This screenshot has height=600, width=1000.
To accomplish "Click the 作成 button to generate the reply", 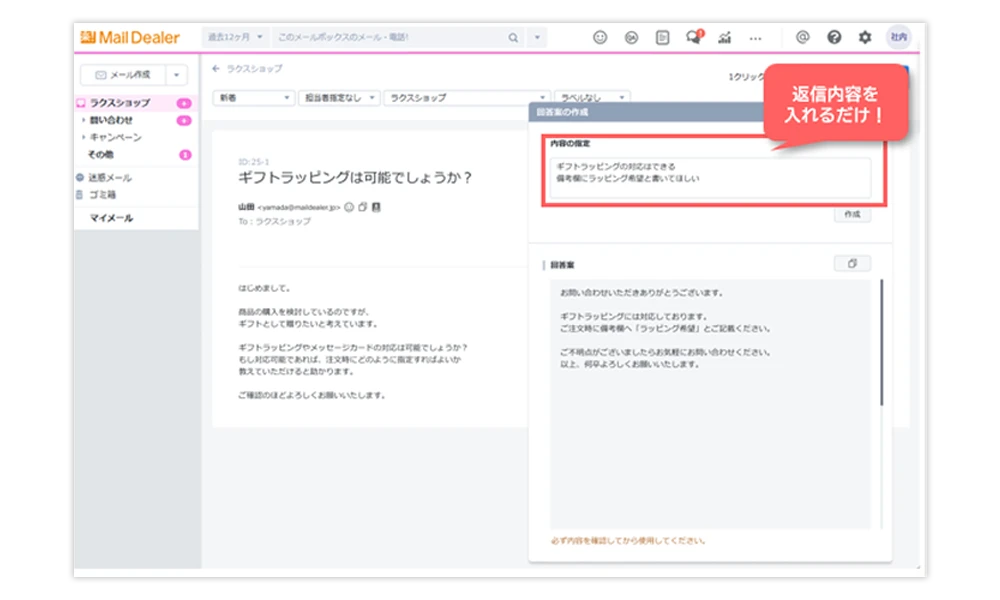I will (x=855, y=213).
